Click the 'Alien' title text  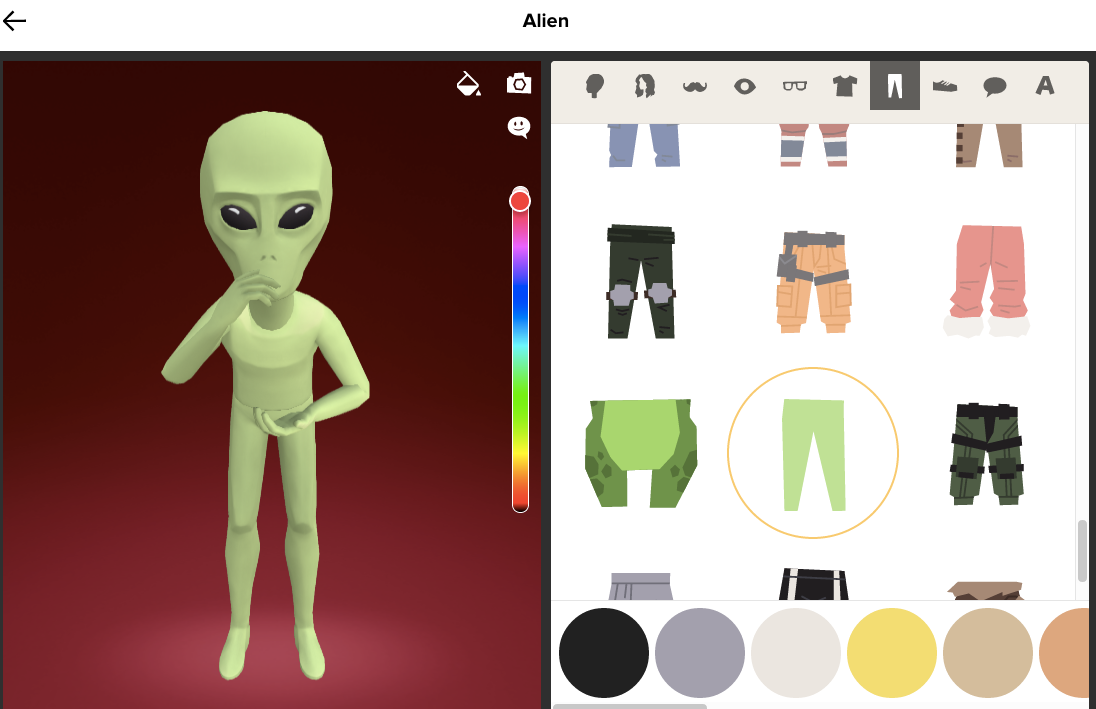tap(546, 21)
